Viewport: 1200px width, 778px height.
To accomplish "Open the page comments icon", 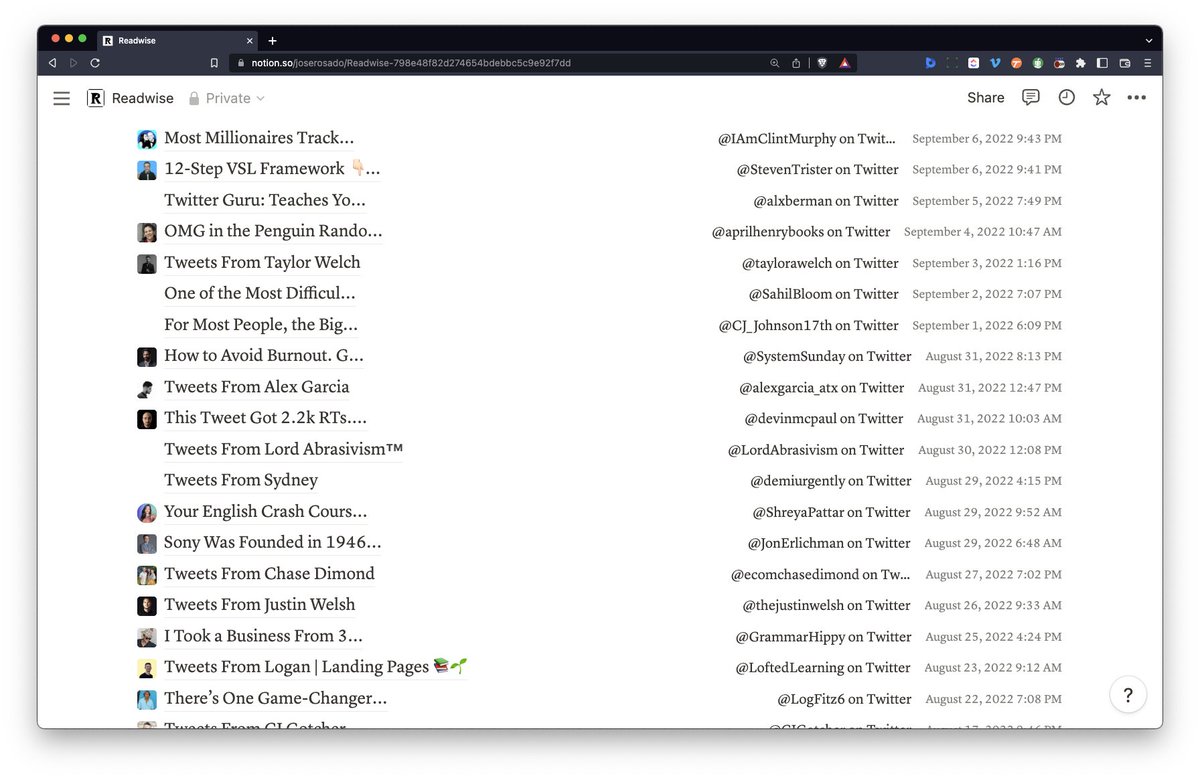I will 1031,97.
